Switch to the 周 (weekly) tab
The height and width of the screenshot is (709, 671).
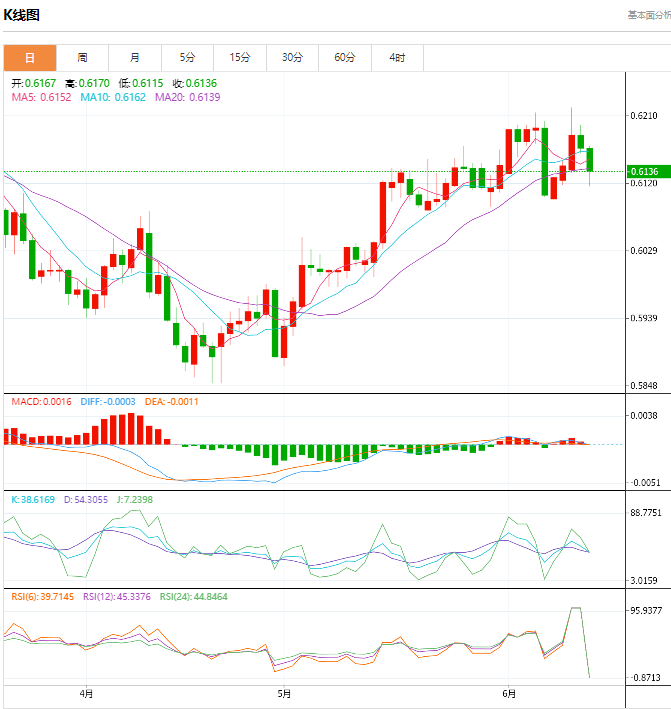tap(82, 58)
